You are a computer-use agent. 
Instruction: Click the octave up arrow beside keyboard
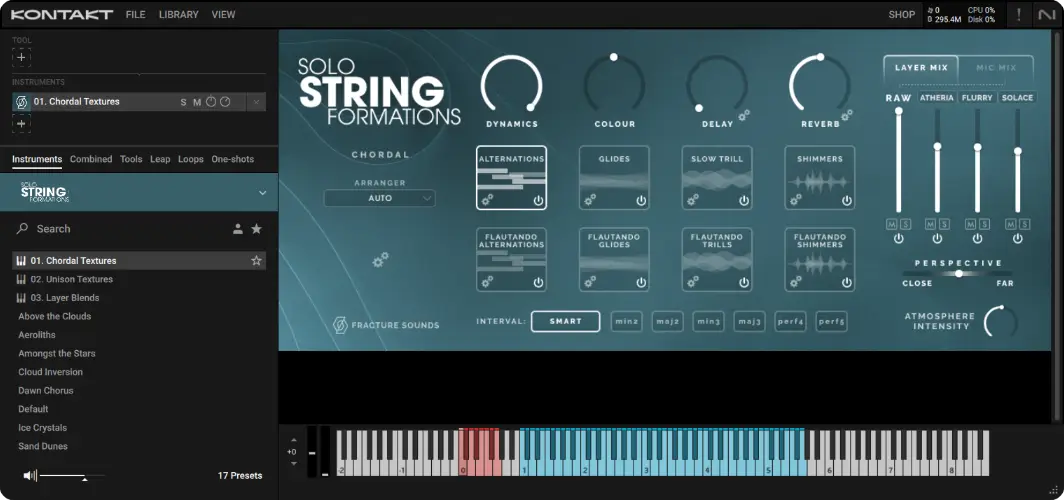coord(294,440)
